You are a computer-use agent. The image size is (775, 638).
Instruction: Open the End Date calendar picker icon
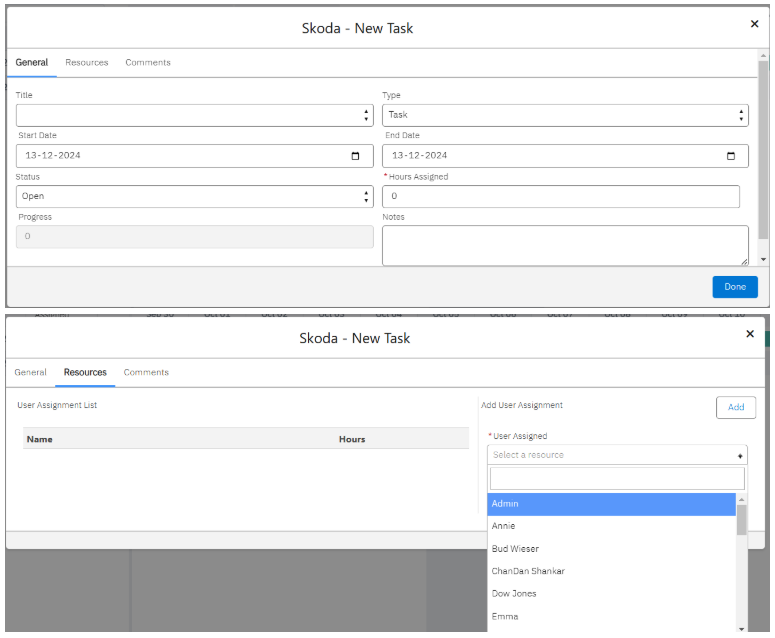pos(731,156)
